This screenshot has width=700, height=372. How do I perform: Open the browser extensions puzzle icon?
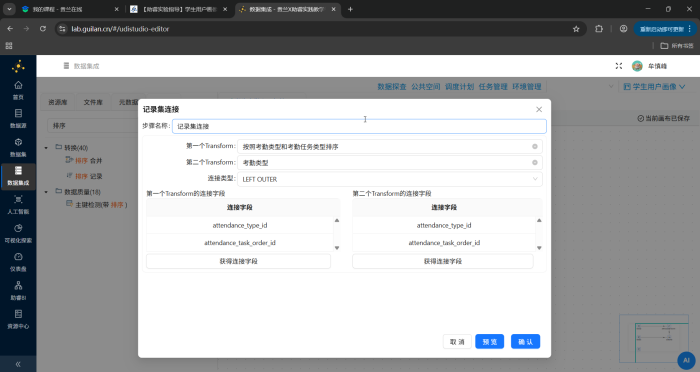coord(599,29)
